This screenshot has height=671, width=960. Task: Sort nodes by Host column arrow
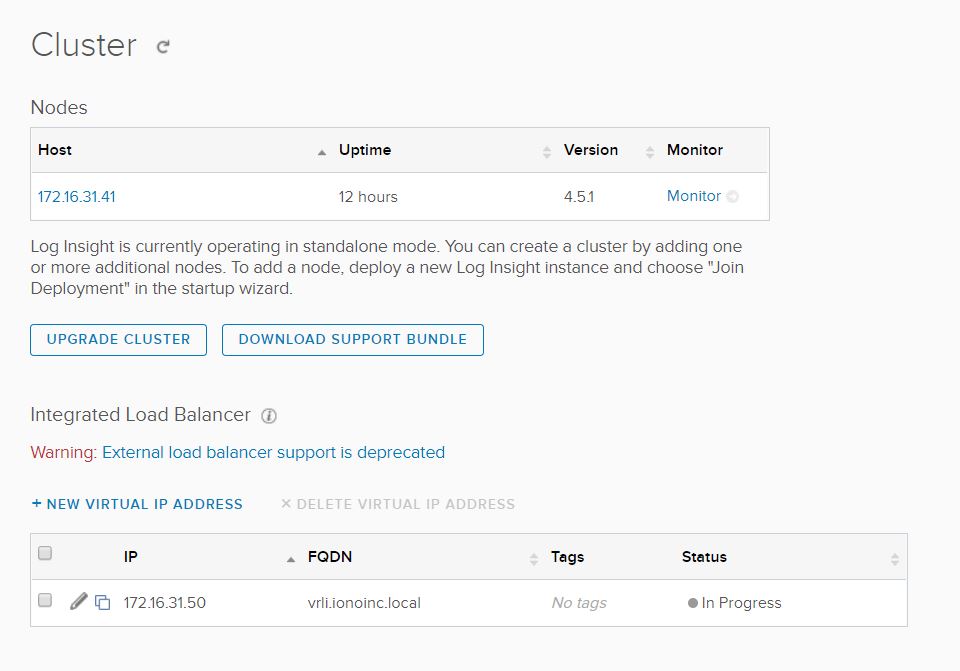tap(321, 152)
